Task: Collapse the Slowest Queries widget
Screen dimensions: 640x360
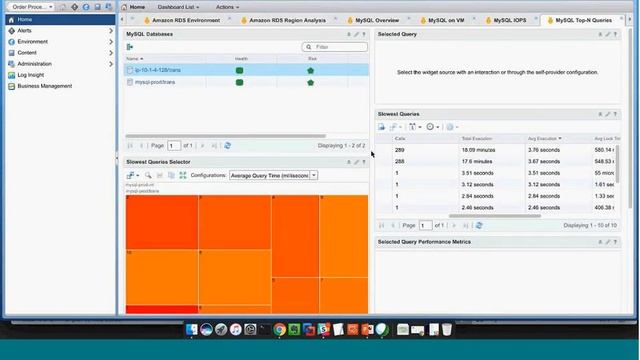Action: (x=600, y=114)
